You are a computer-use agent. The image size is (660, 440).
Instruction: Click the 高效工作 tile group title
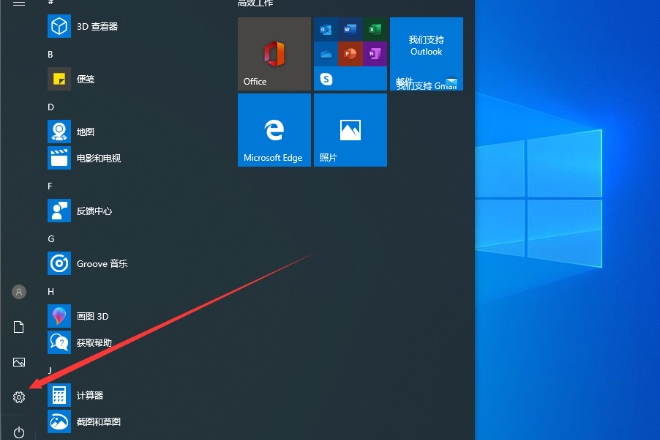pos(255,3)
